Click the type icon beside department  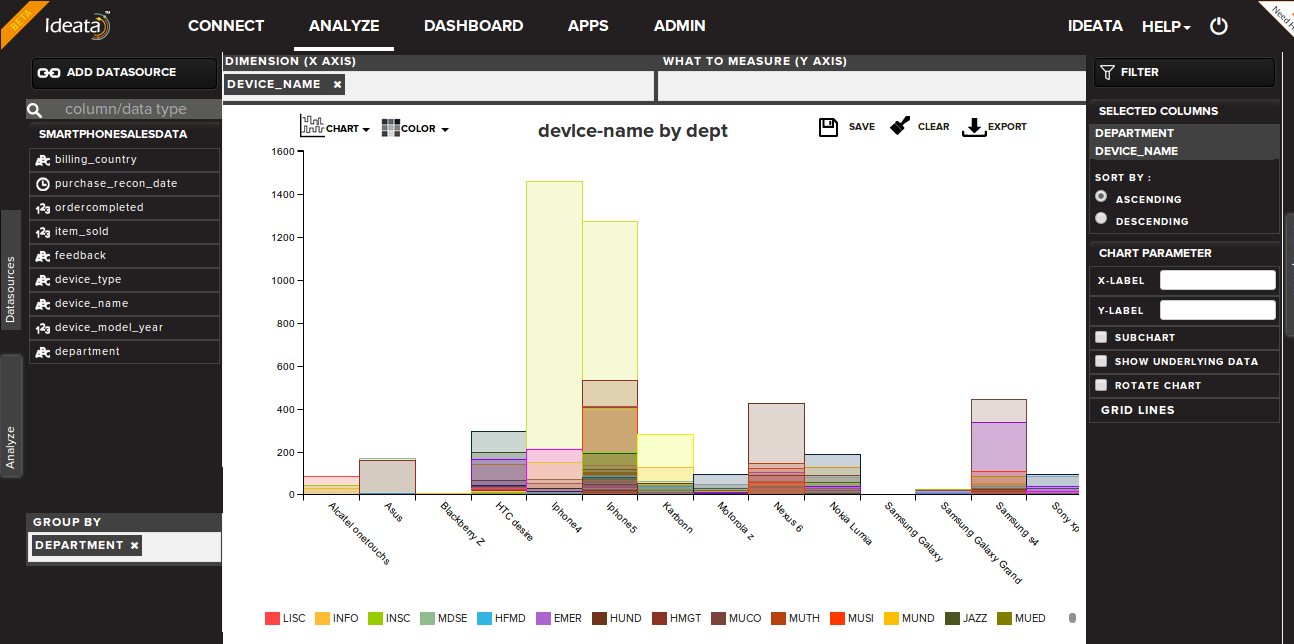[x=42, y=352]
